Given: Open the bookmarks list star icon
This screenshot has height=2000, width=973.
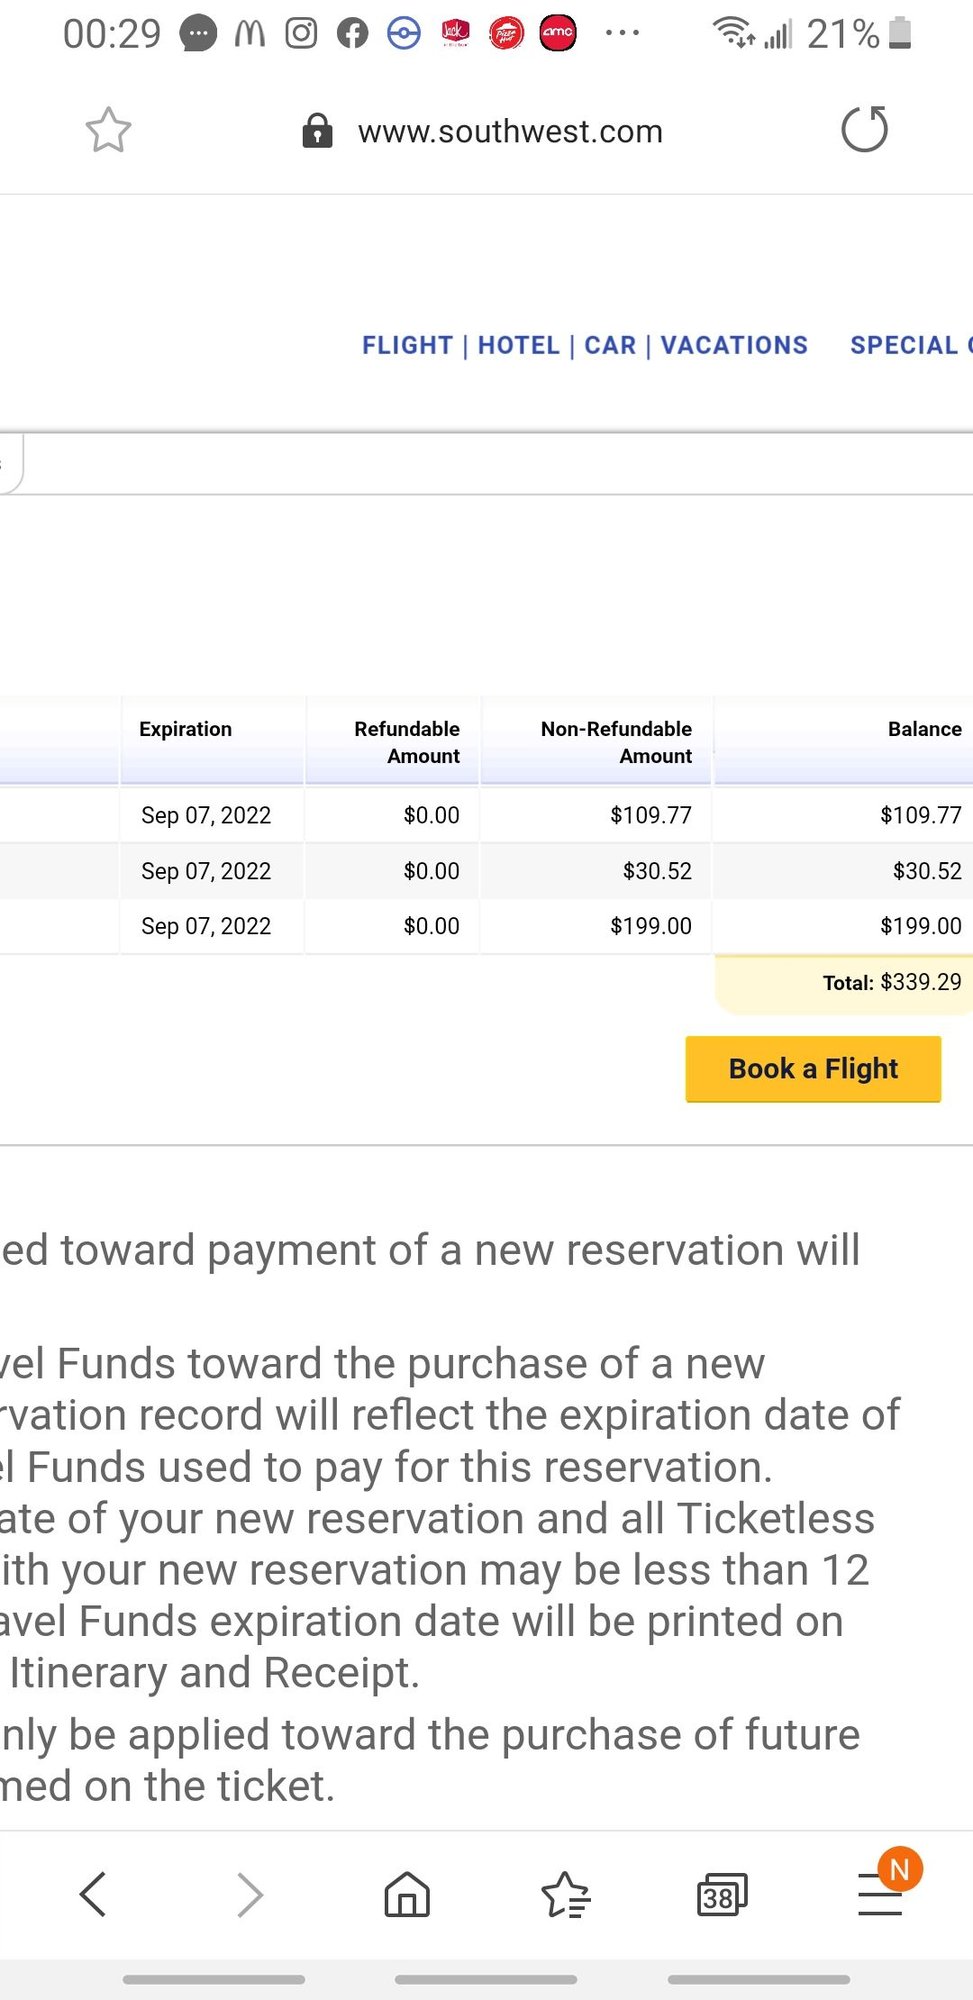Looking at the screenshot, I should (565, 1894).
